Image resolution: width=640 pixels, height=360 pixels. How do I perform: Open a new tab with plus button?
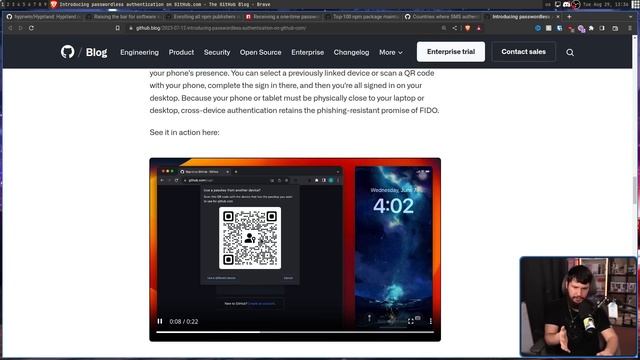[x=569, y=17]
